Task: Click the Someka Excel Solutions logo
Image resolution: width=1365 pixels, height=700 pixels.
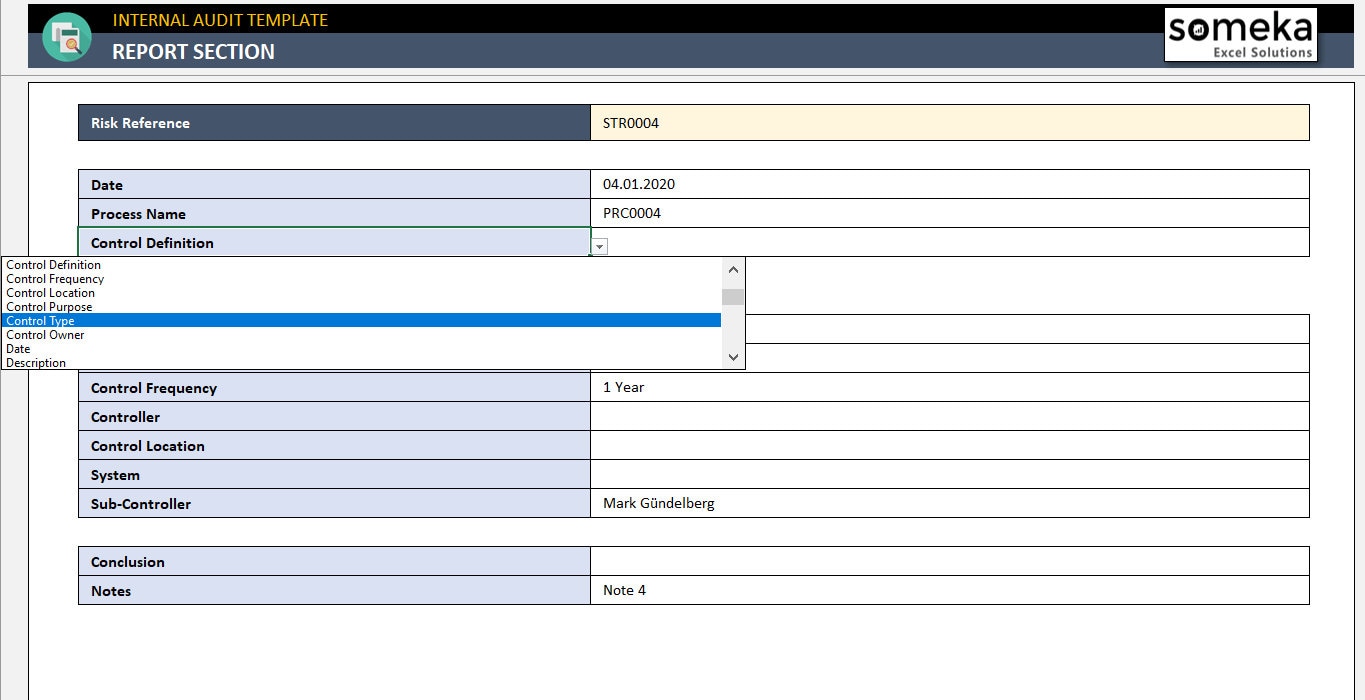Action: pos(1240,34)
